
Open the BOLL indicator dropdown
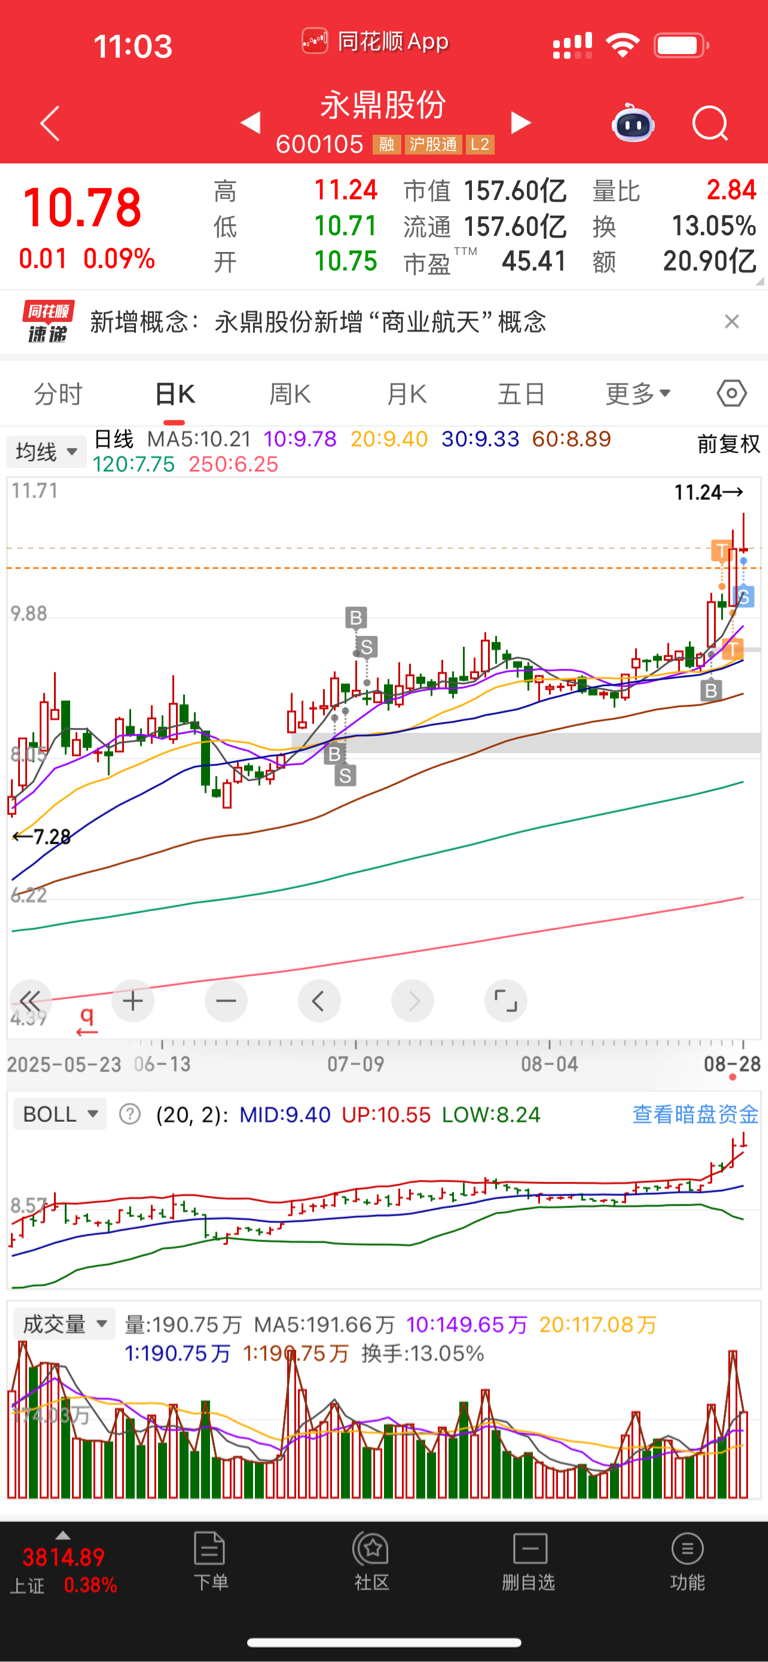pos(60,1114)
